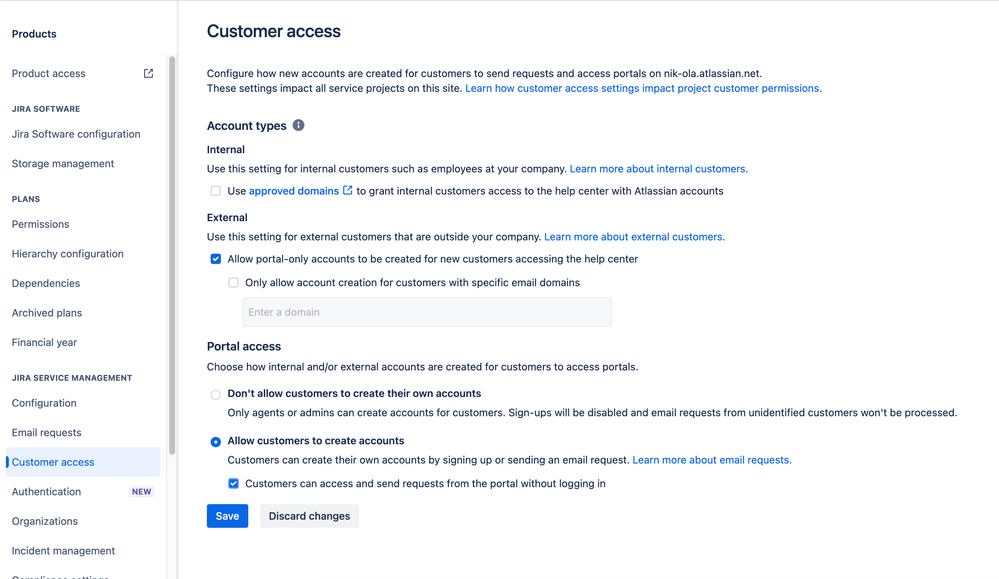Select Don't allow customers to create accounts
The width and height of the screenshot is (999, 579).
[x=216, y=395]
